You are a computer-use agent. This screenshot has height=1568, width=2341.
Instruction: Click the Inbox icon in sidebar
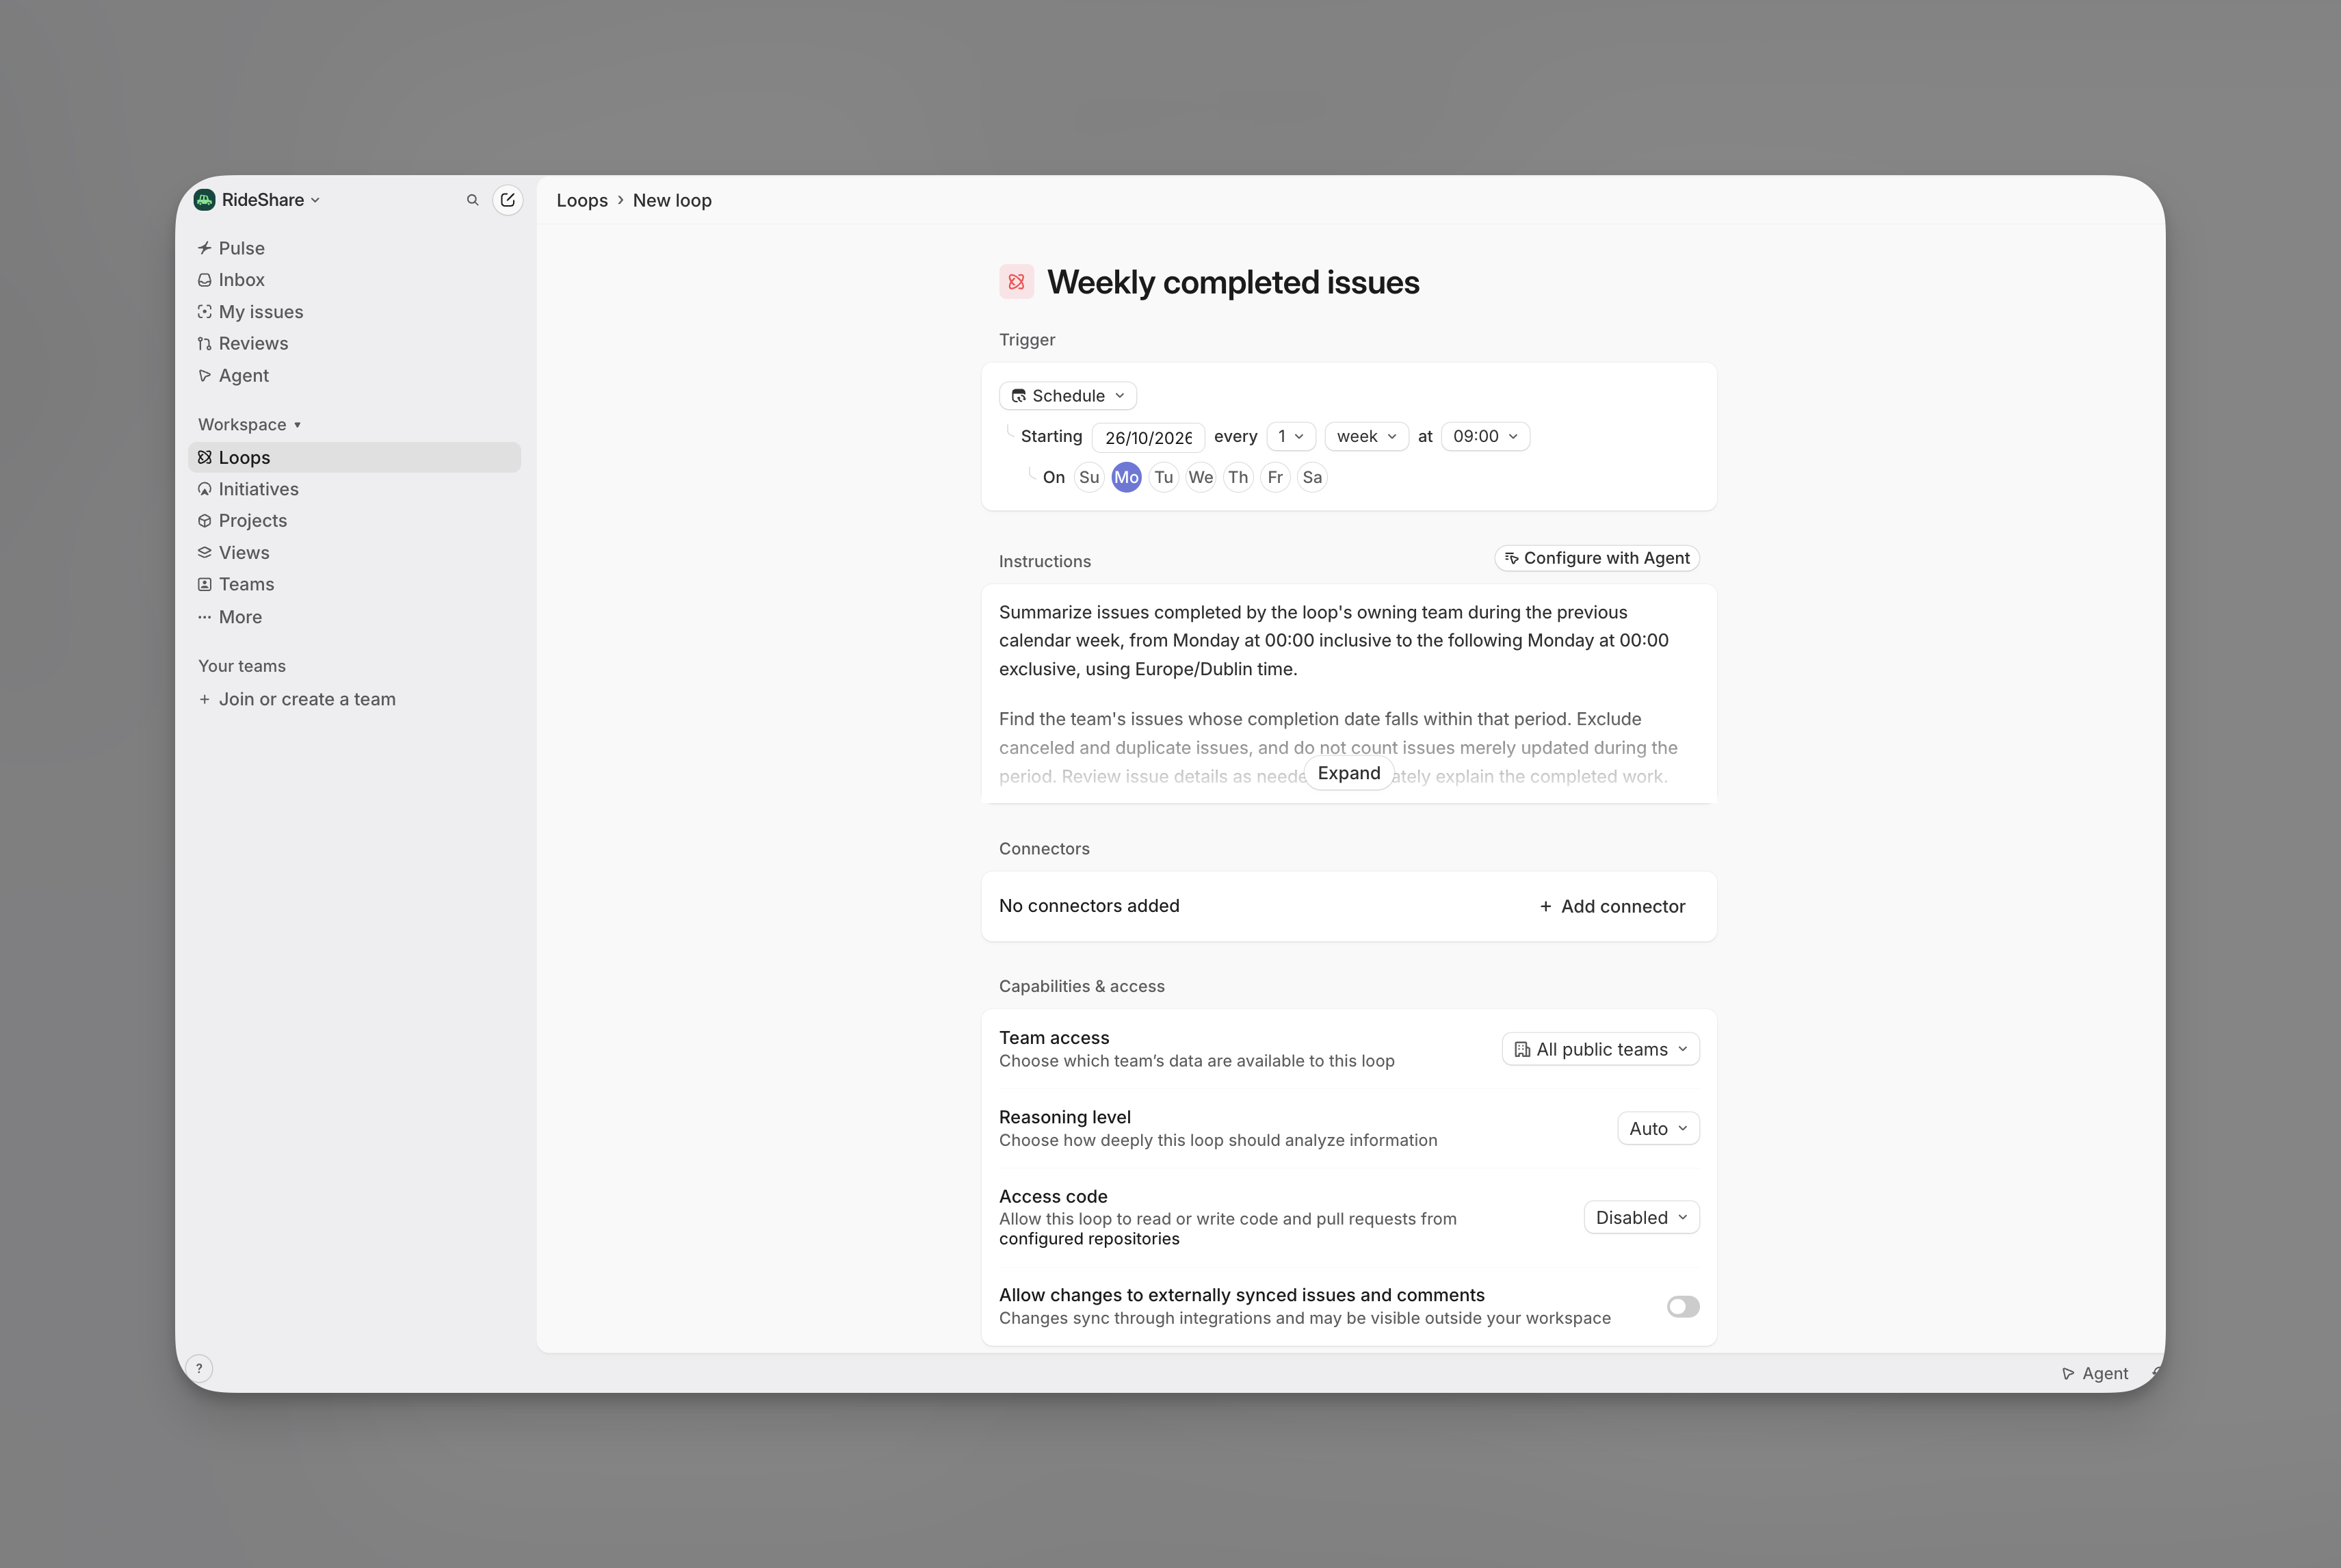[x=205, y=280]
